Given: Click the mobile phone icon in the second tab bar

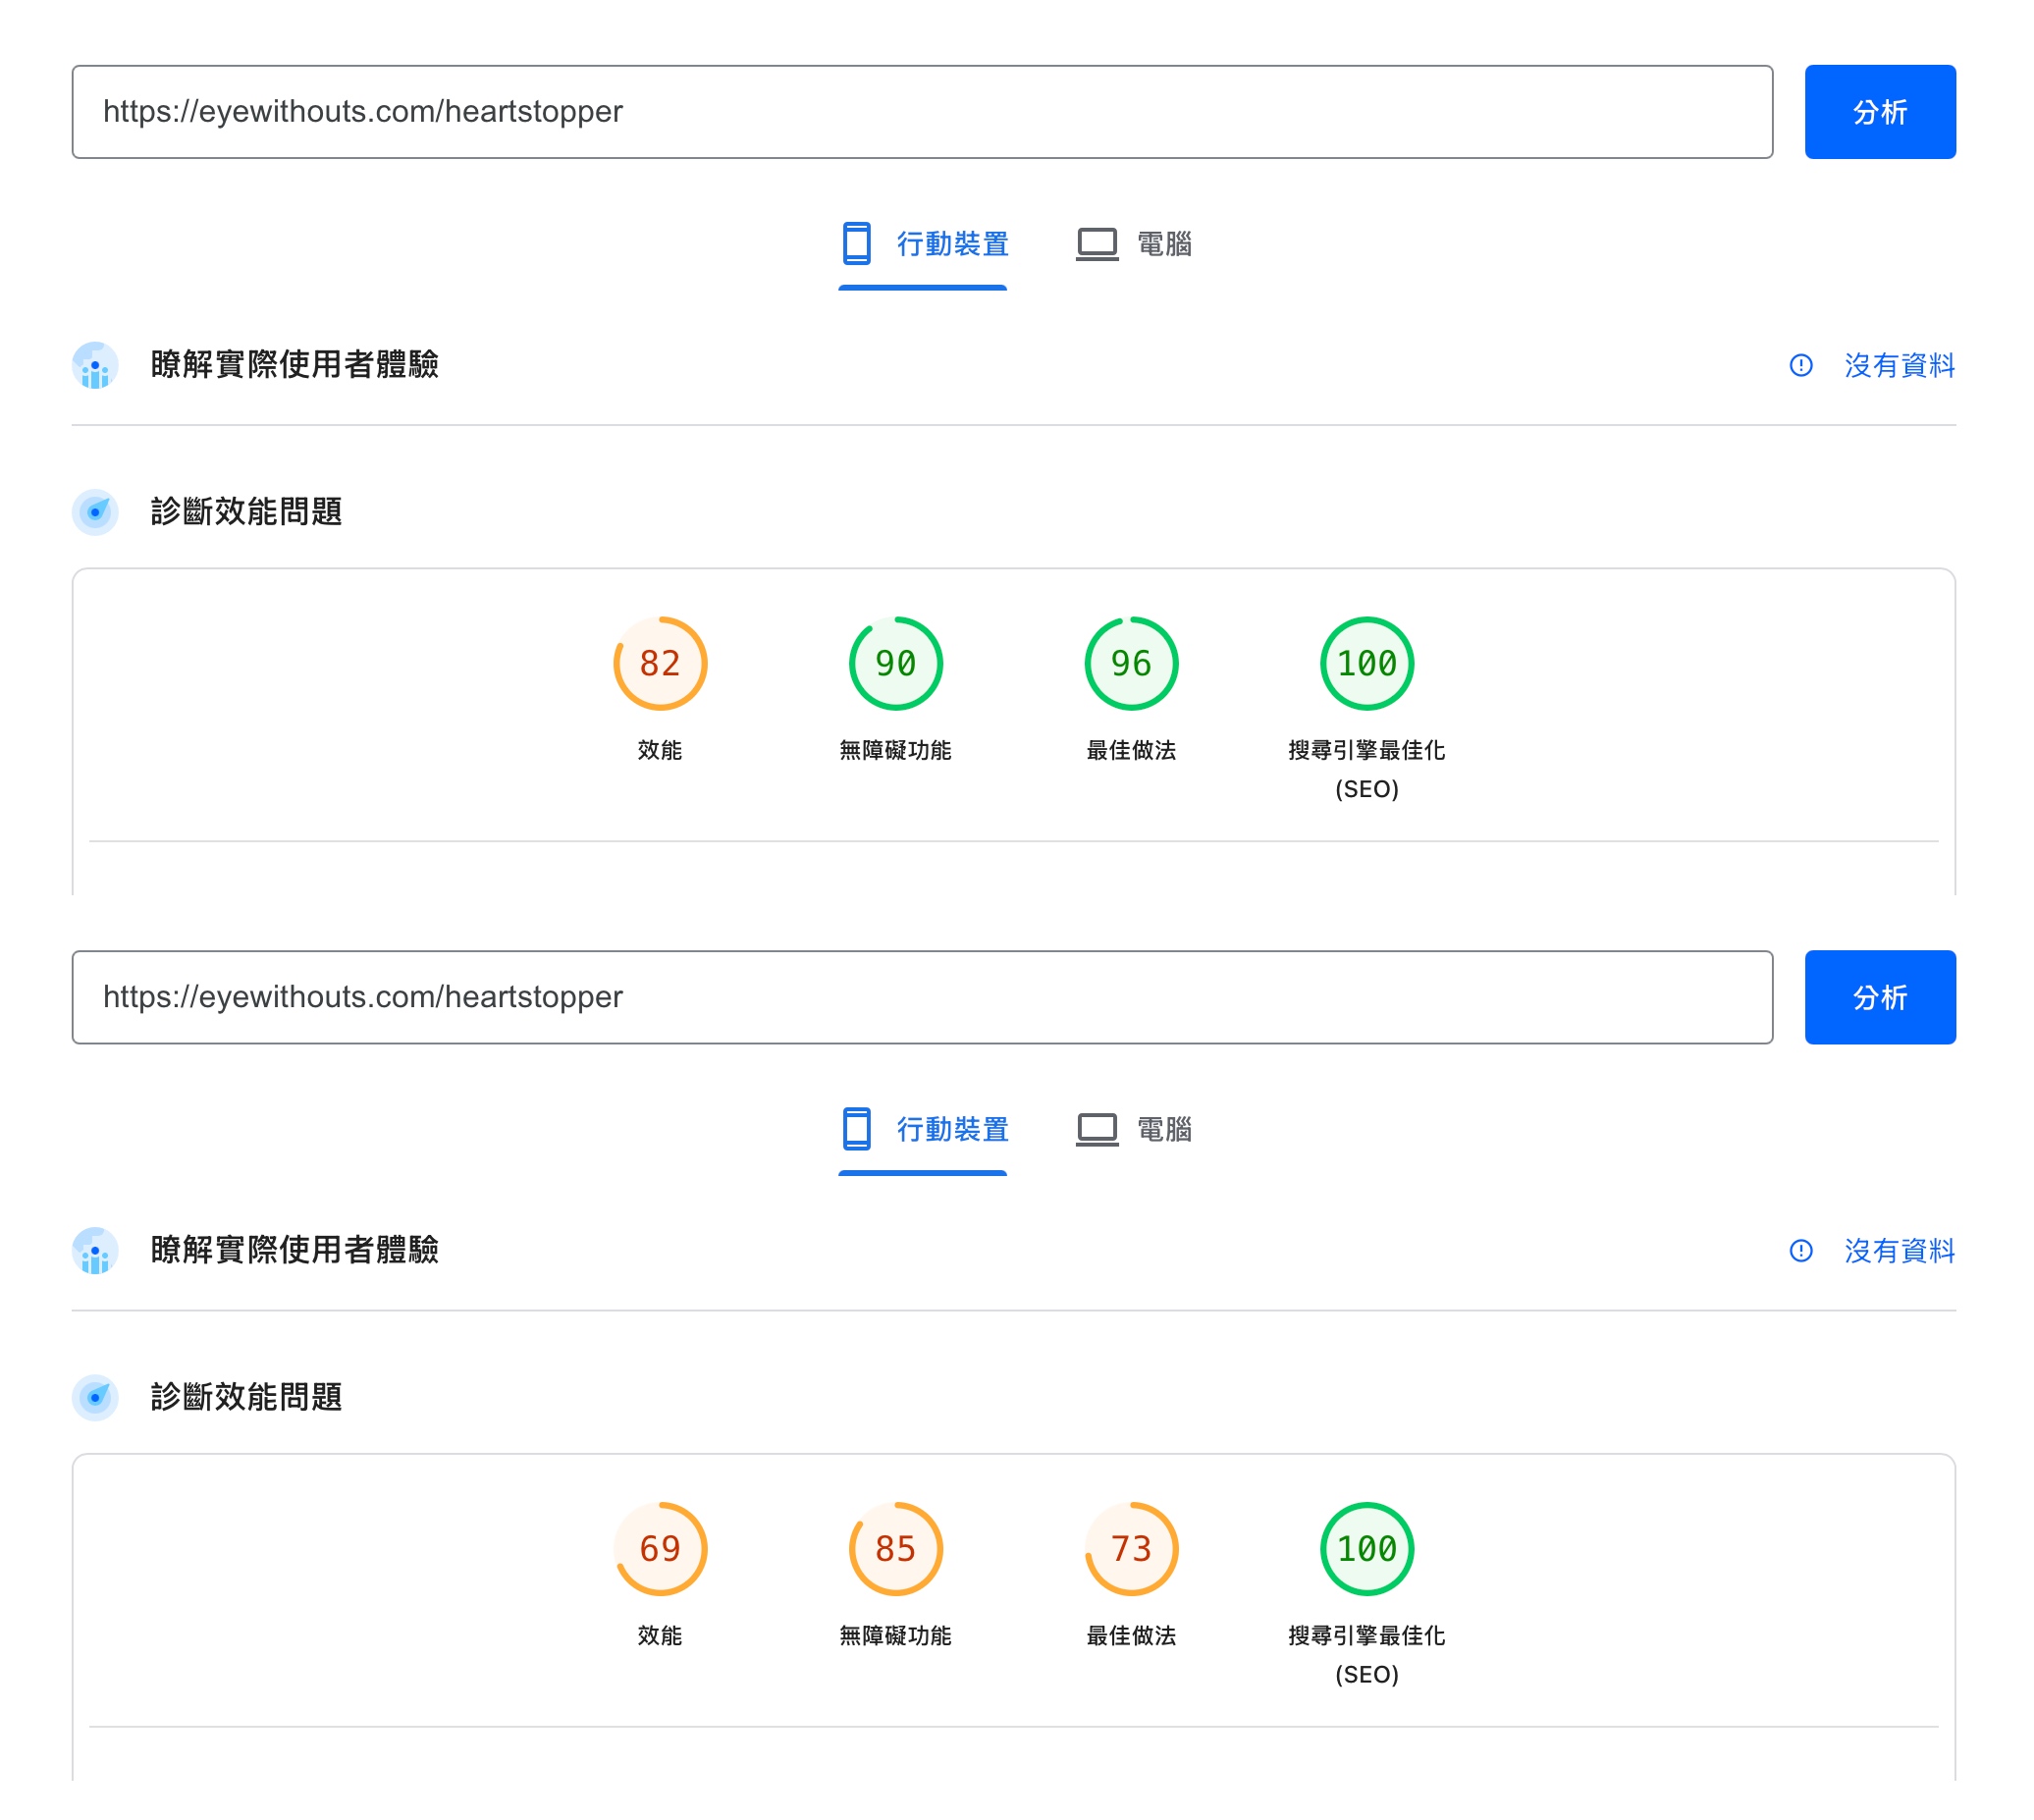Looking at the screenshot, I should (857, 1129).
